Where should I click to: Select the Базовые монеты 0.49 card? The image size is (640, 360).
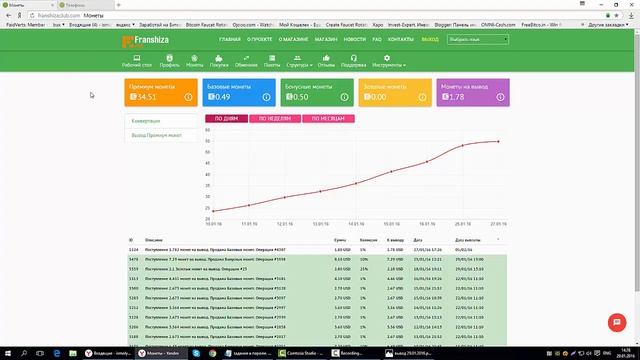(239, 93)
